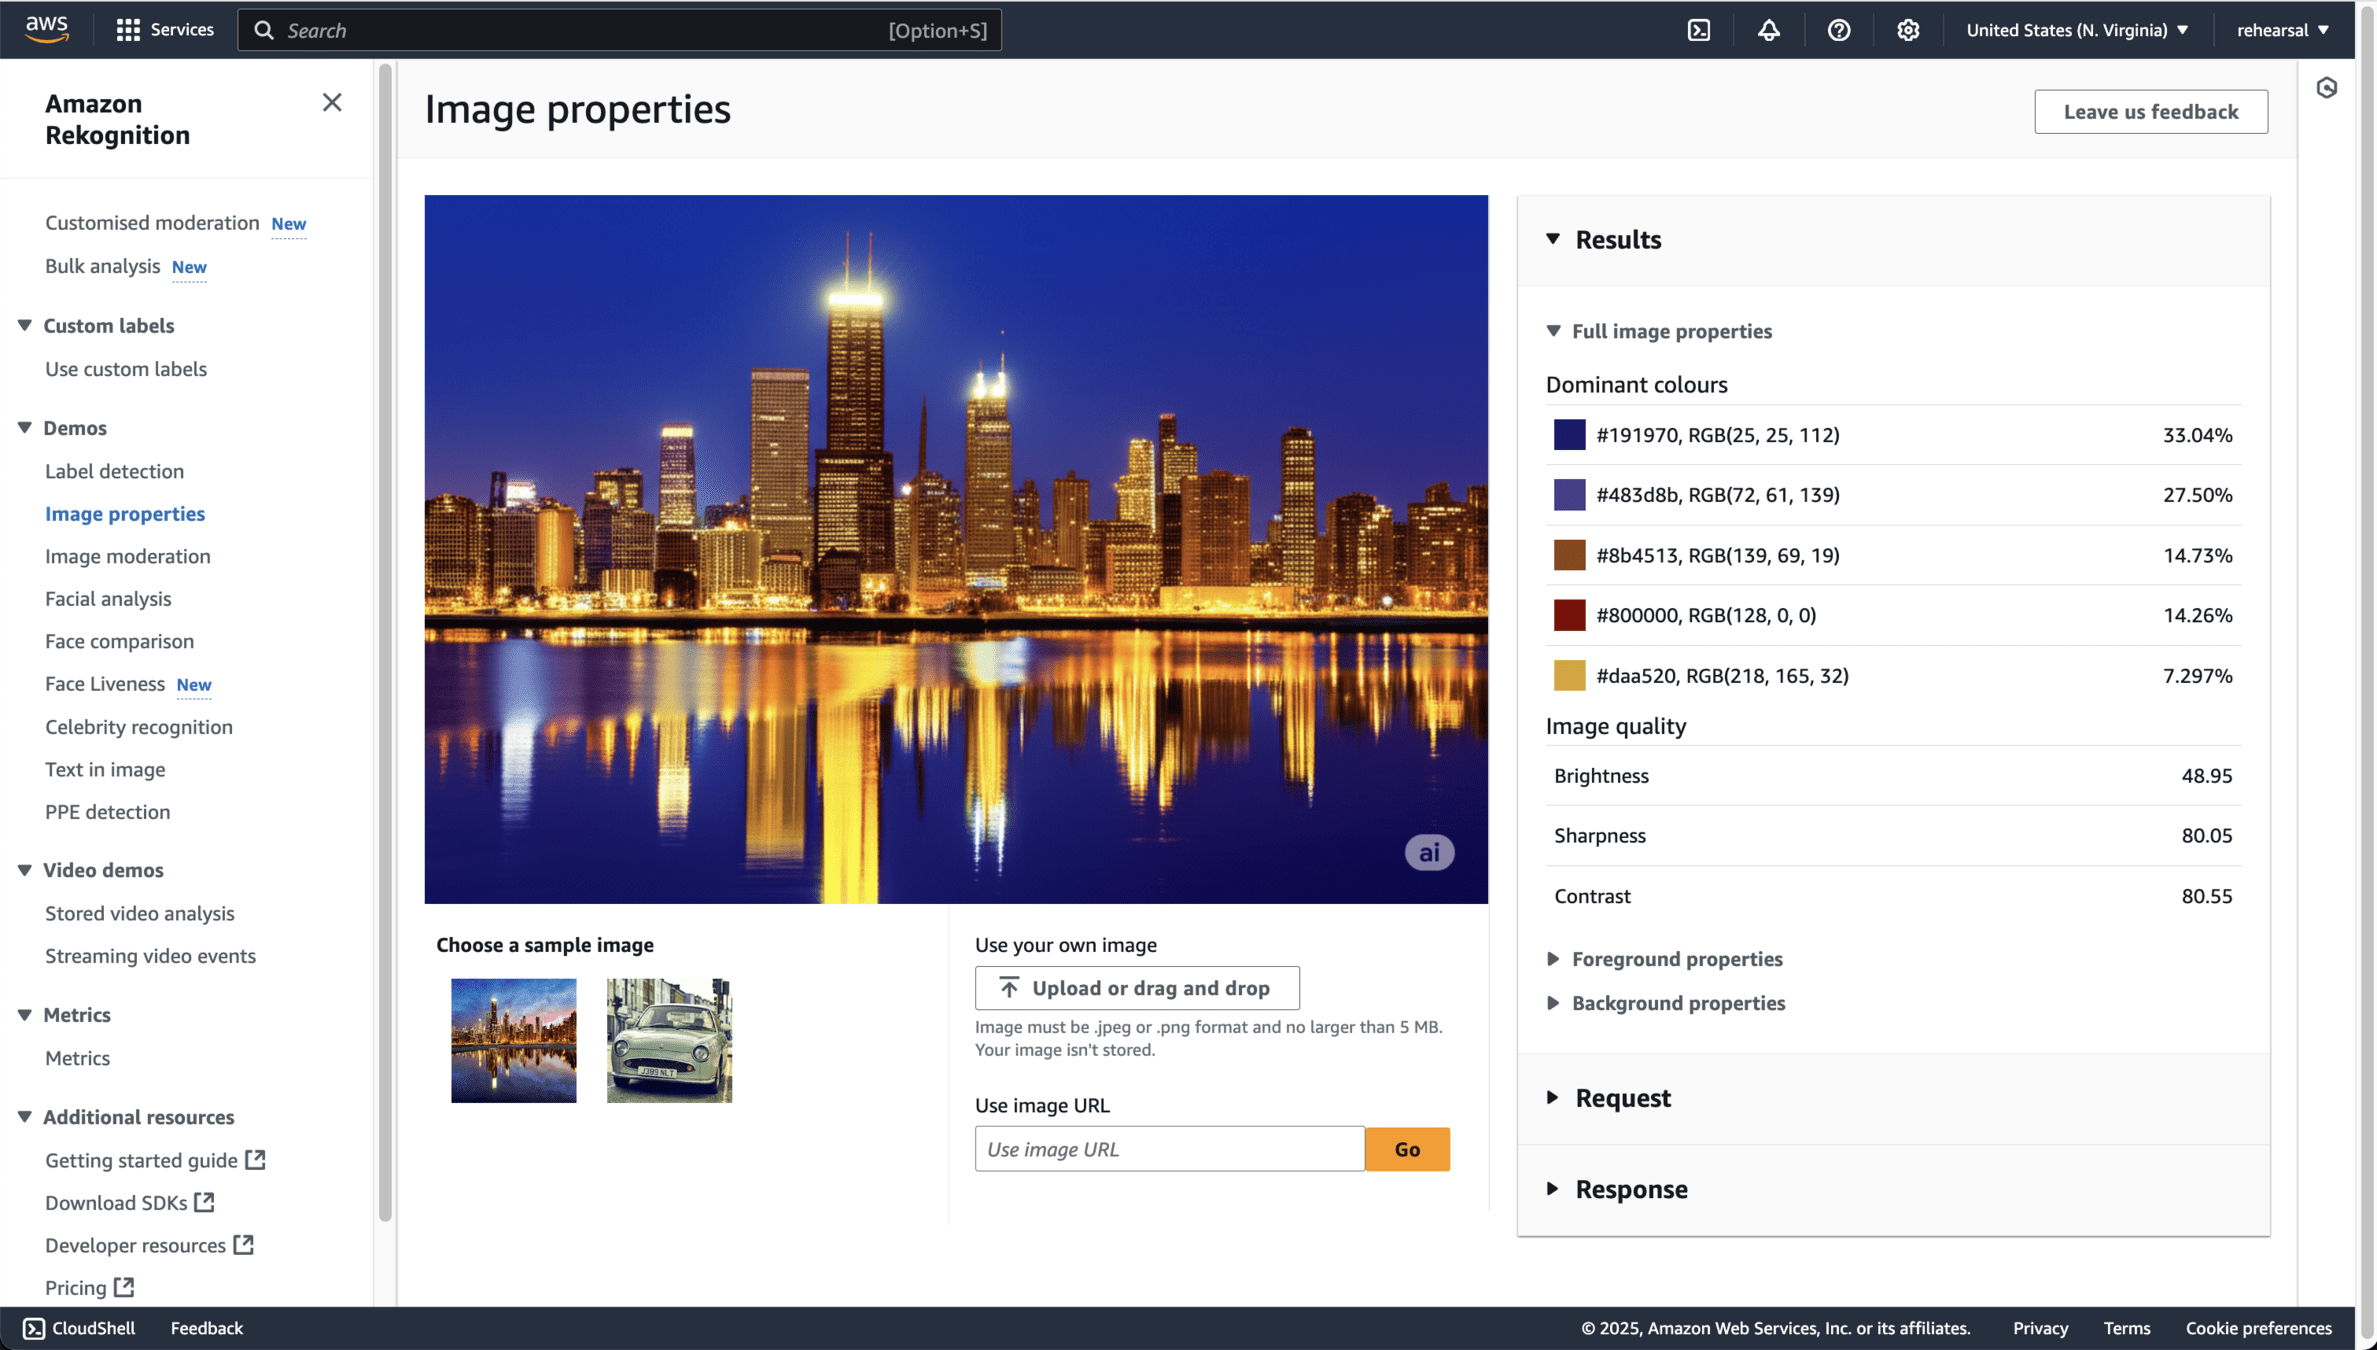Select the green car sample image

[x=669, y=1040]
